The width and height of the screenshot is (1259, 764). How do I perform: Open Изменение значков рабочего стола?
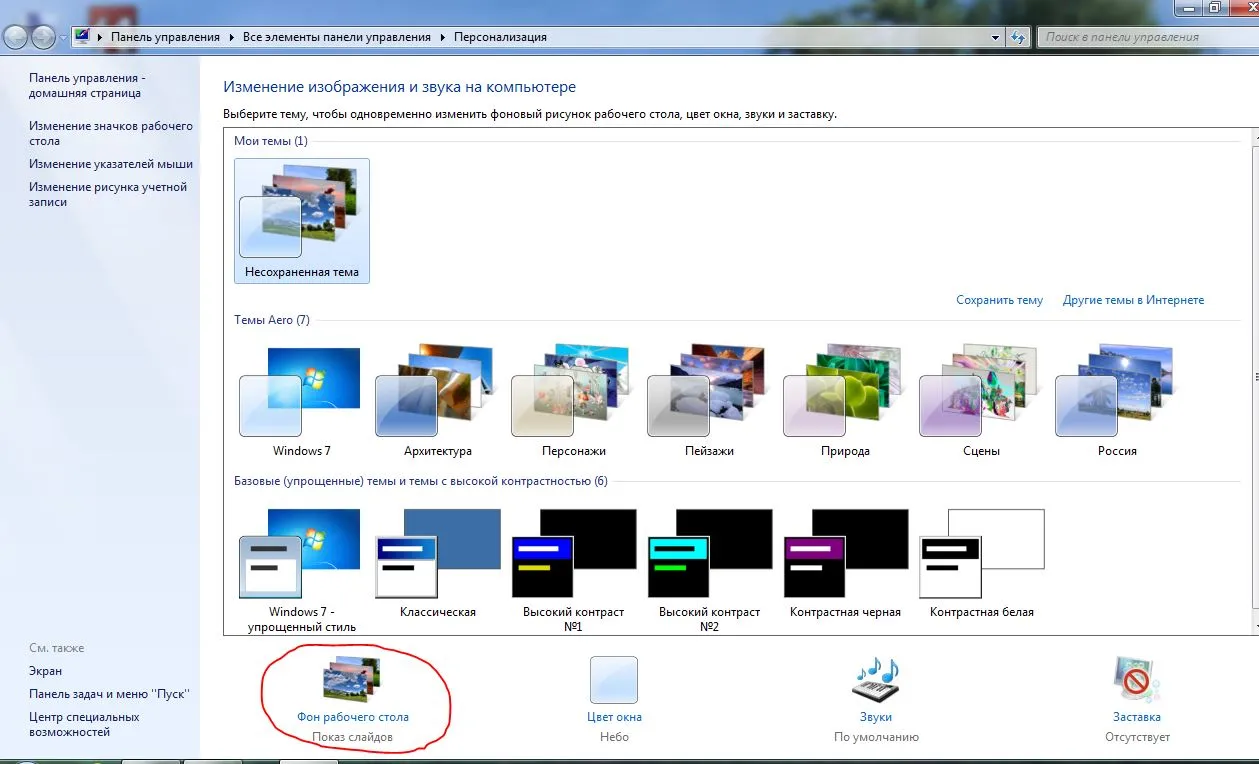[111, 133]
